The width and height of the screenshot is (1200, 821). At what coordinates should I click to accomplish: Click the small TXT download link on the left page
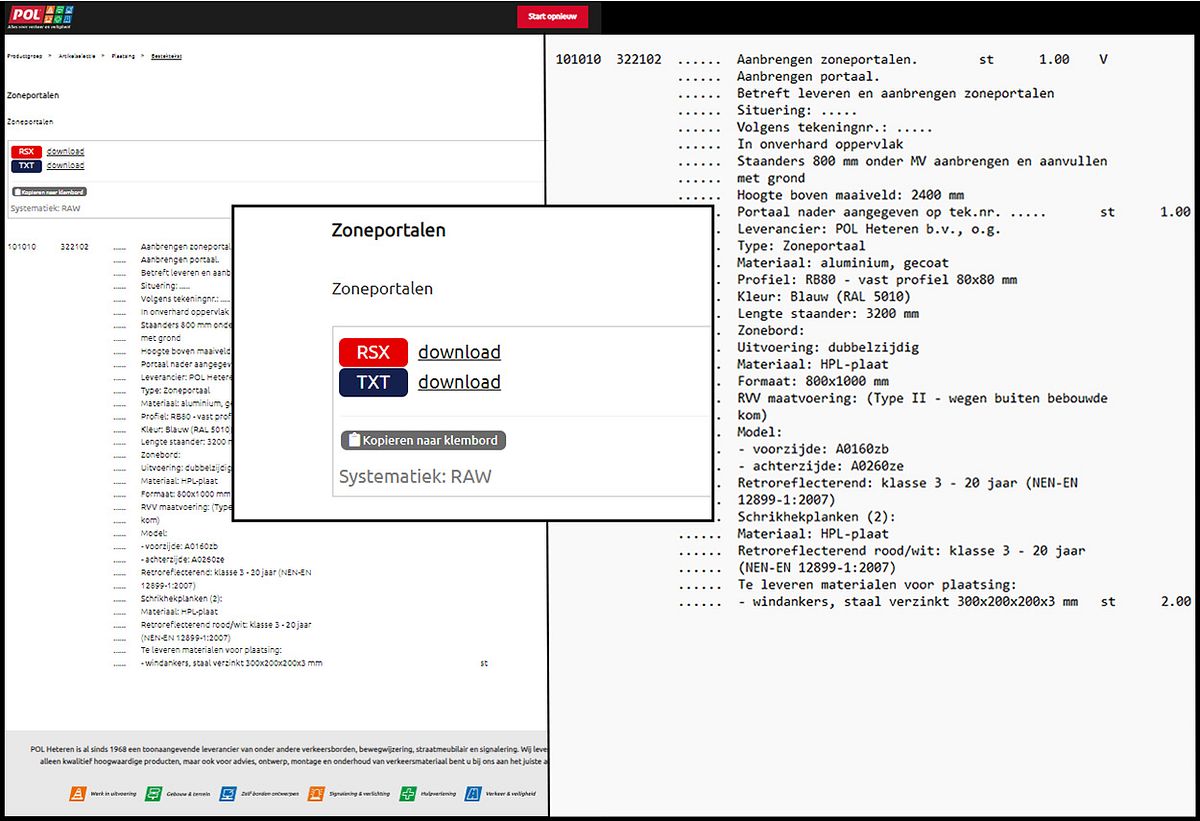pos(65,165)
